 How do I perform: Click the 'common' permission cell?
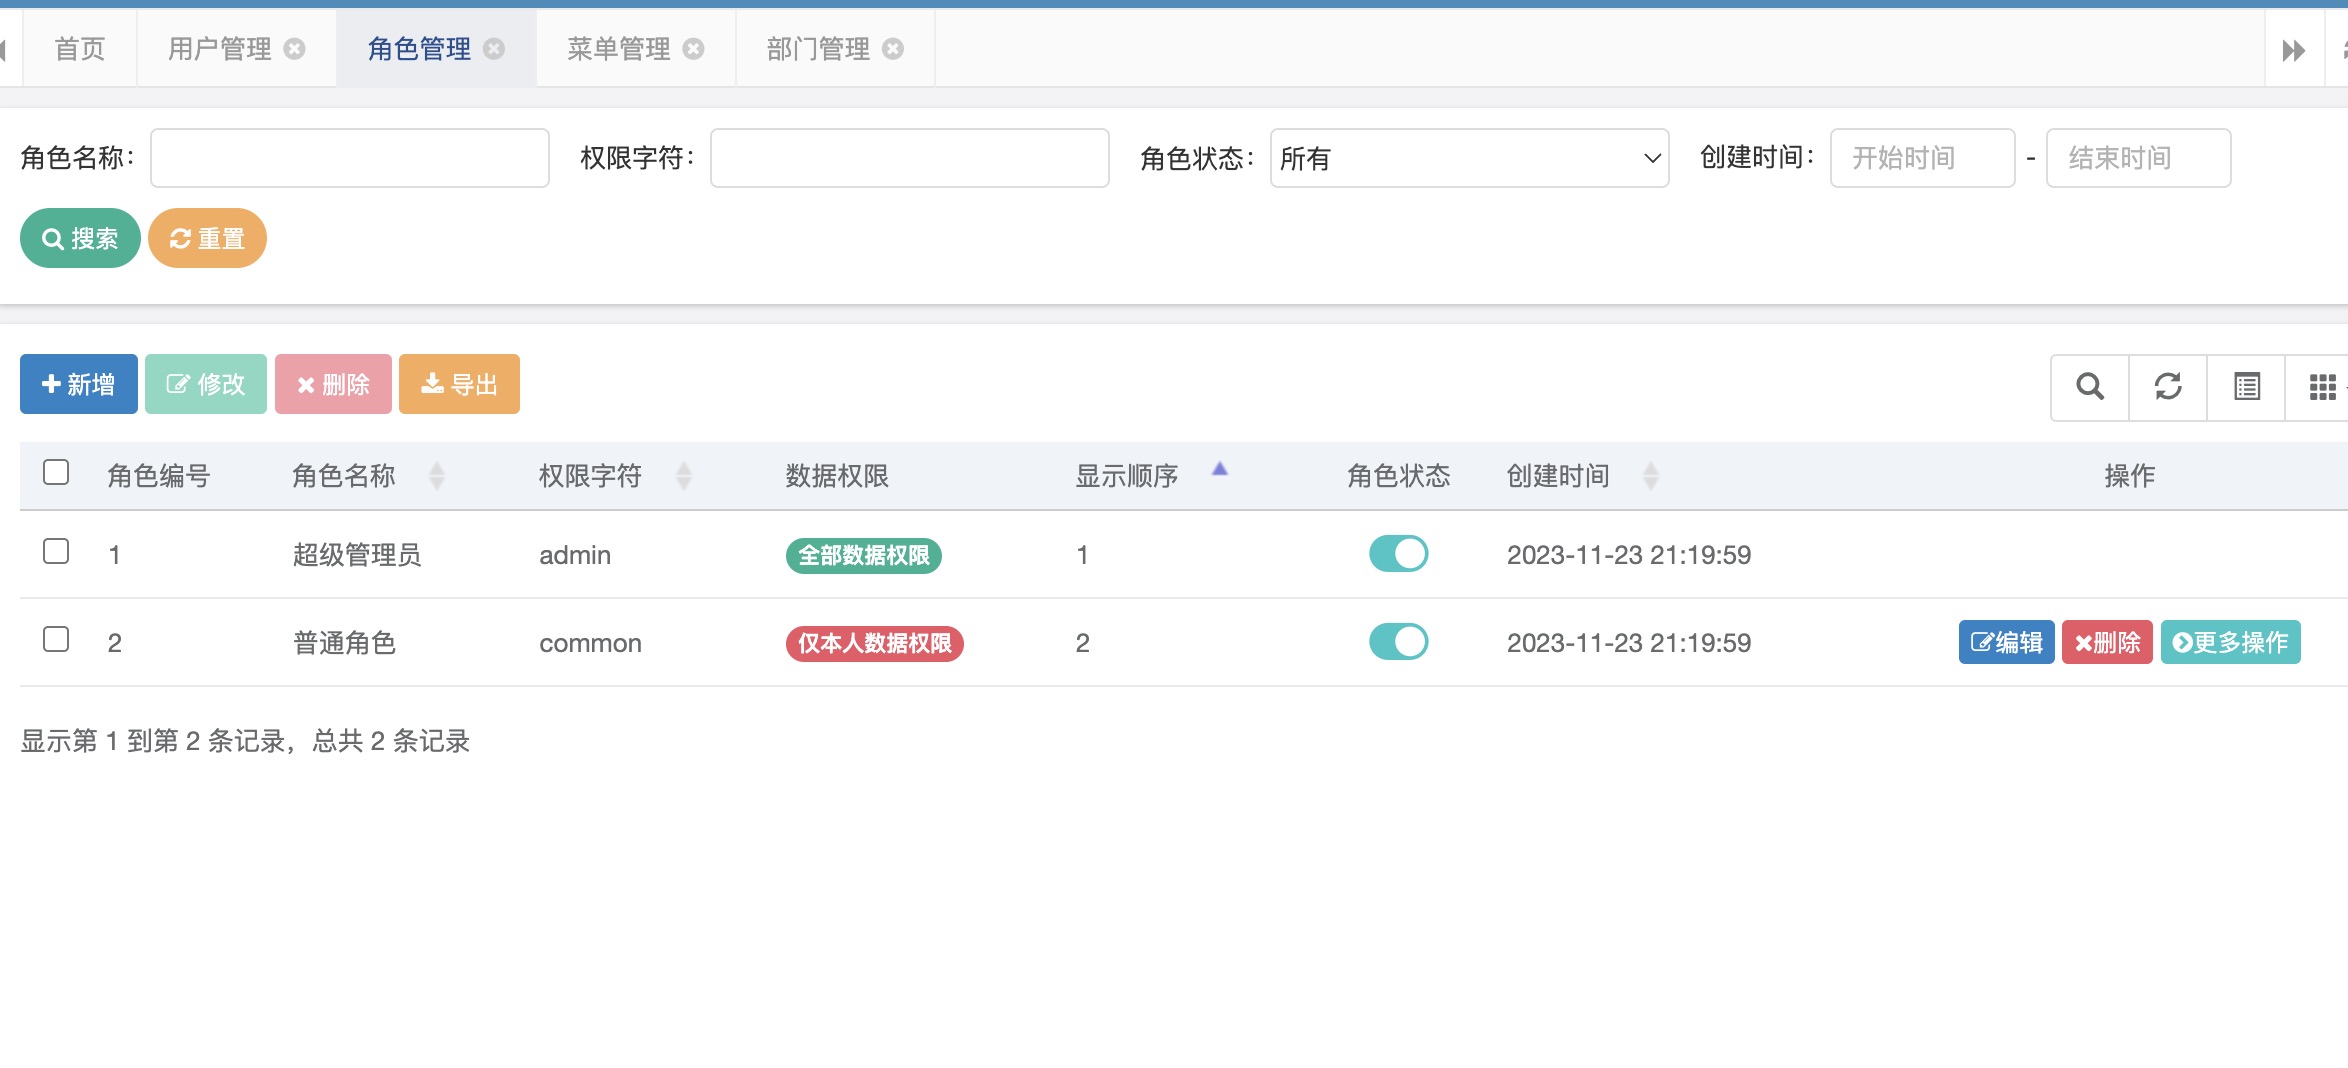pyautogui.click(x=590, y=643)
